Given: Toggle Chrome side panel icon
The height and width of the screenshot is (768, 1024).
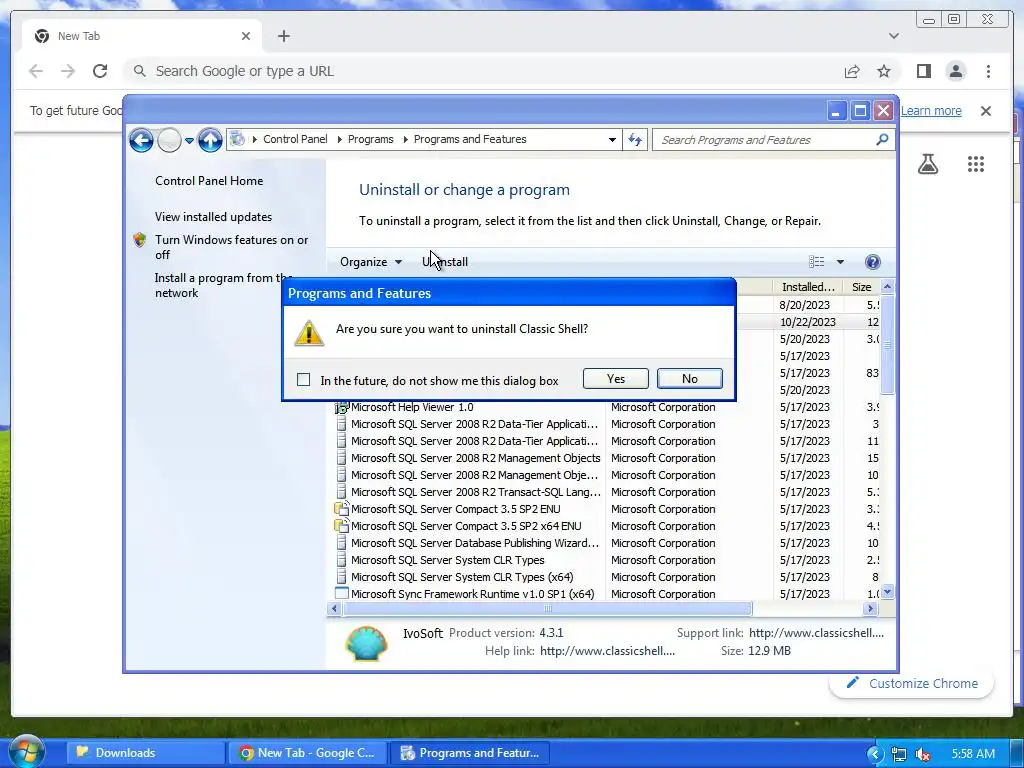Looking at the screenshot, I should click(x=923, y=71).
